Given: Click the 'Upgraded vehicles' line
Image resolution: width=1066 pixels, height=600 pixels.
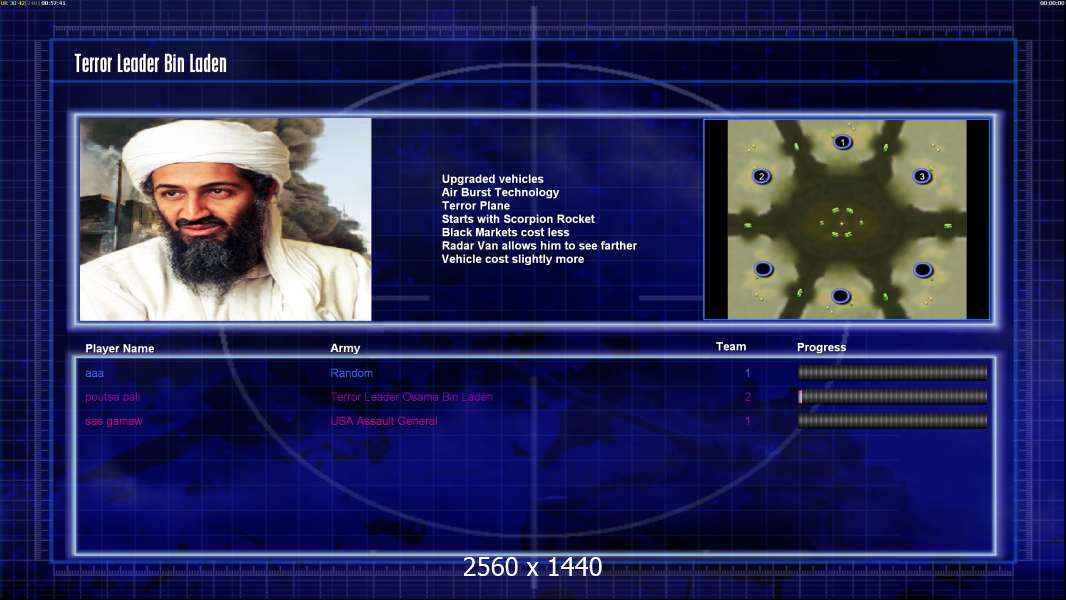Looking at the screenshot, I should pyautogui.click(x=492, y=179).
